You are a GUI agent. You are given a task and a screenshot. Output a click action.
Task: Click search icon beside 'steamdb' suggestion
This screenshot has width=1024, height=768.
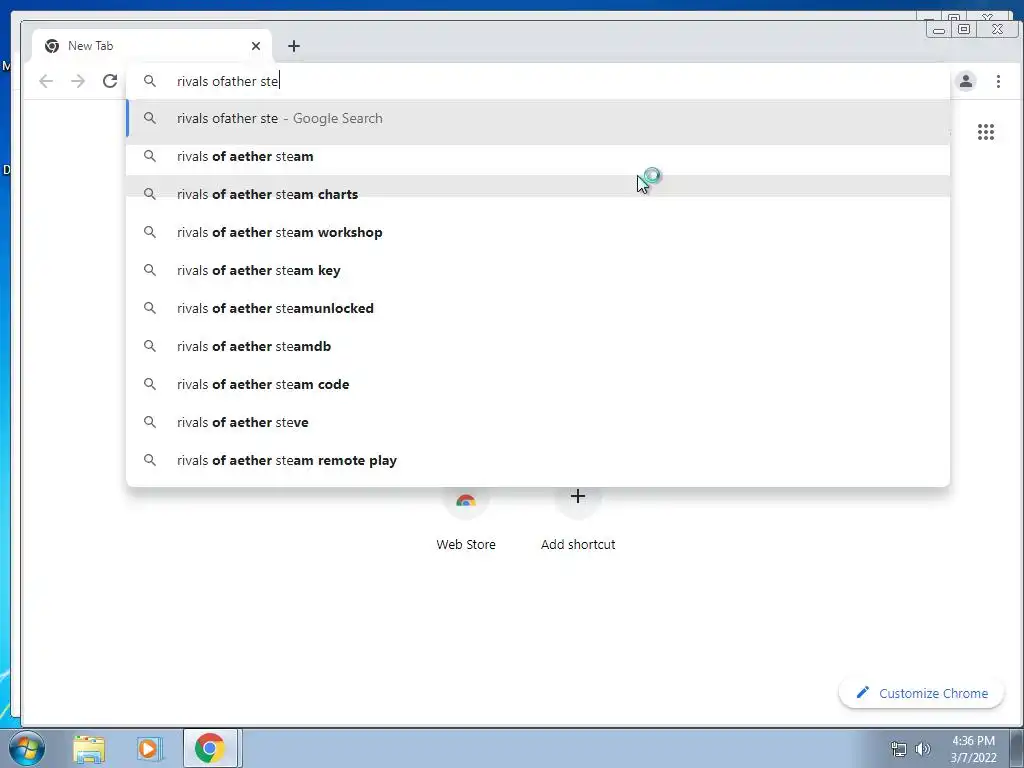[x=150, y=346]
